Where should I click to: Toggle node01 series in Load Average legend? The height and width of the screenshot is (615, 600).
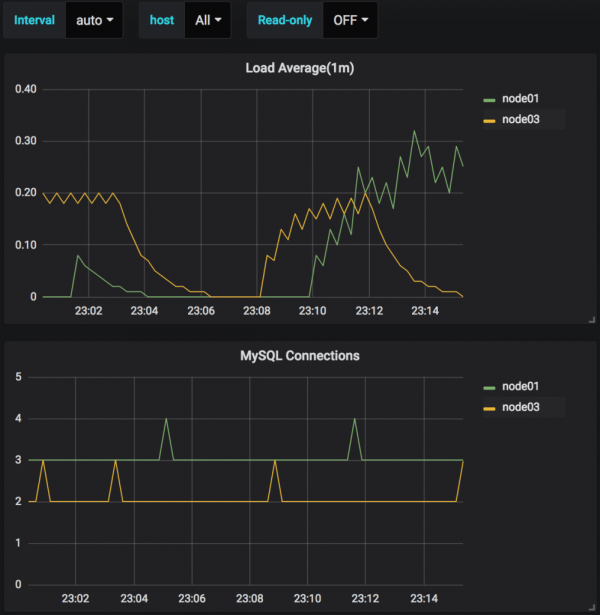[x=522, y=99]
